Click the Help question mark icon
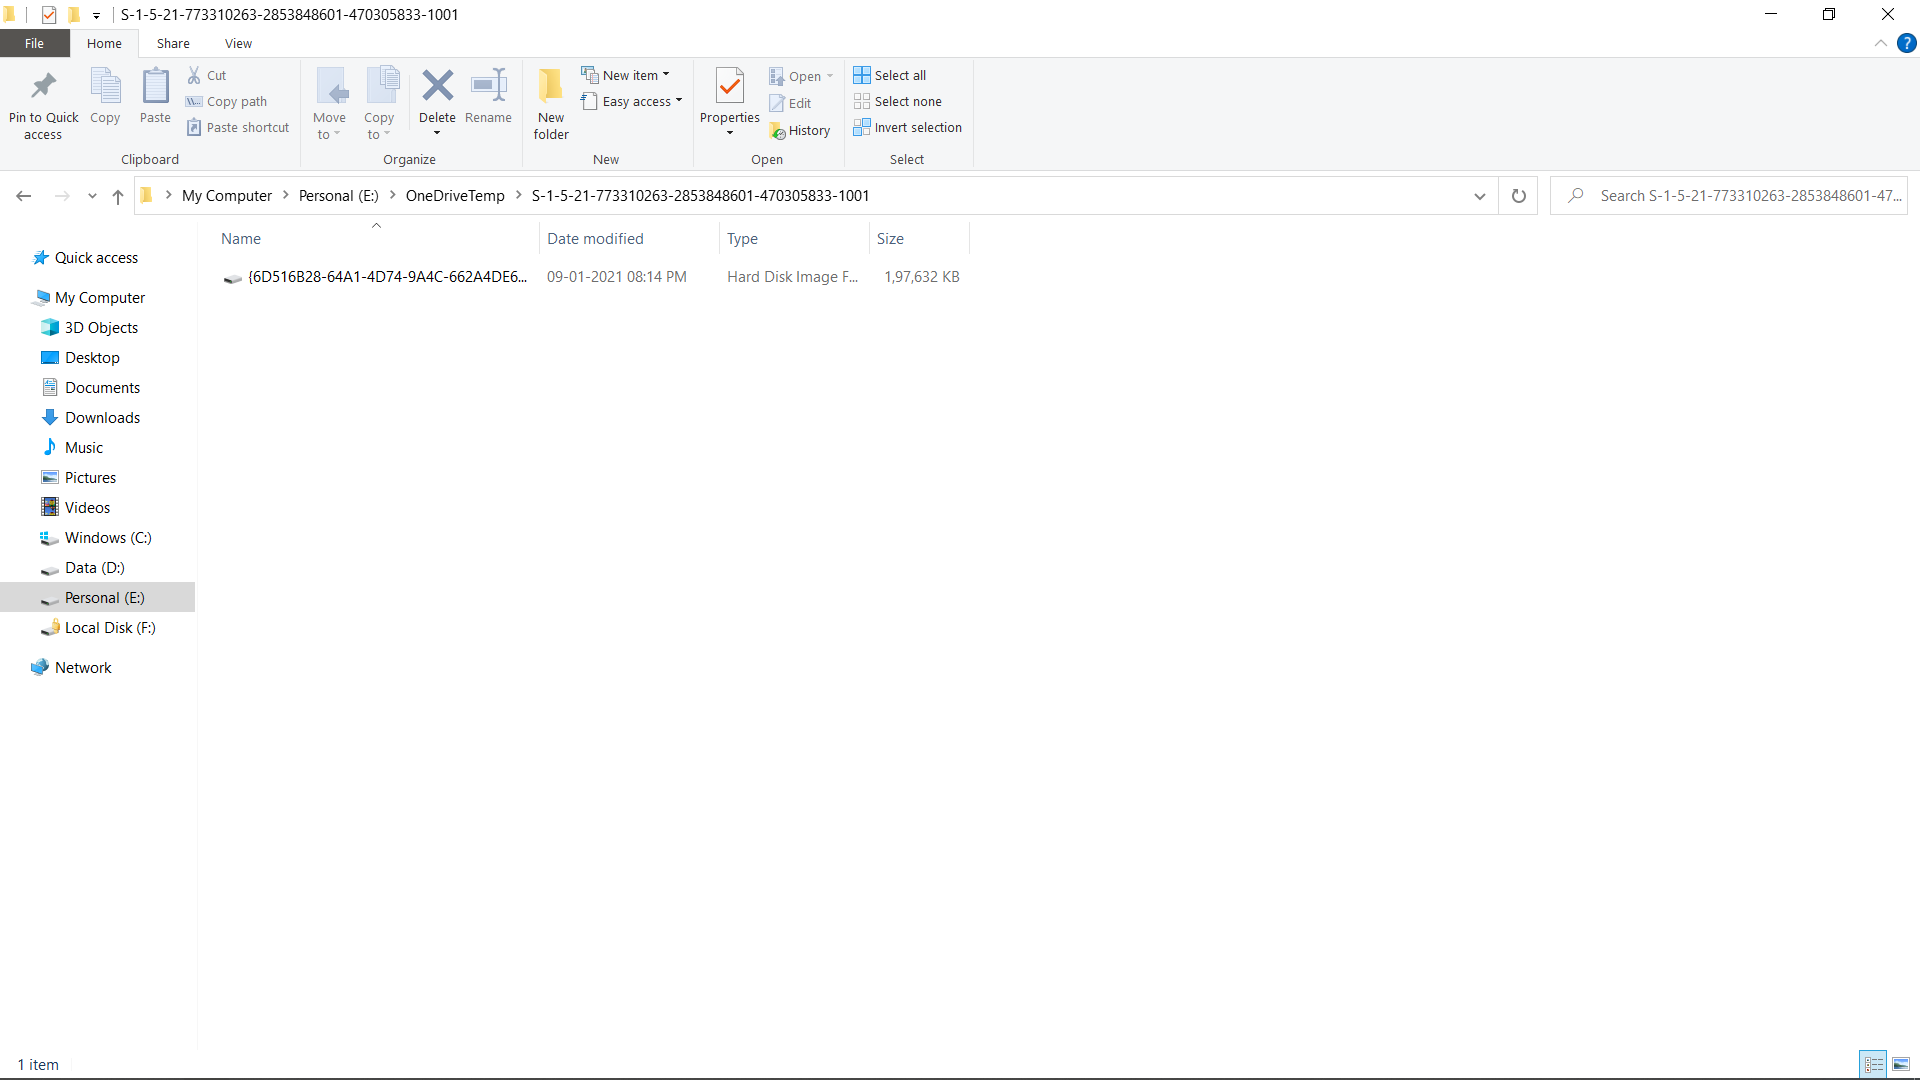This screenshot has width=1920, height=1080. pyautogui.click(x=1906, y=43)
